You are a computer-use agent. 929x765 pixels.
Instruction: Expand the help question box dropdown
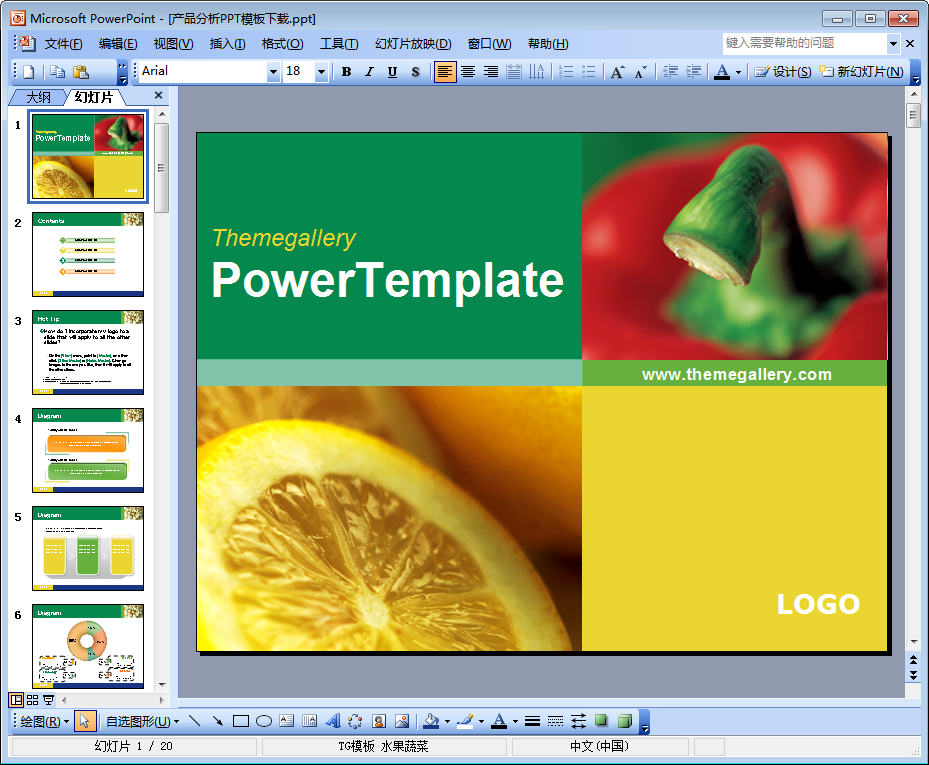(x=893, y=43)
